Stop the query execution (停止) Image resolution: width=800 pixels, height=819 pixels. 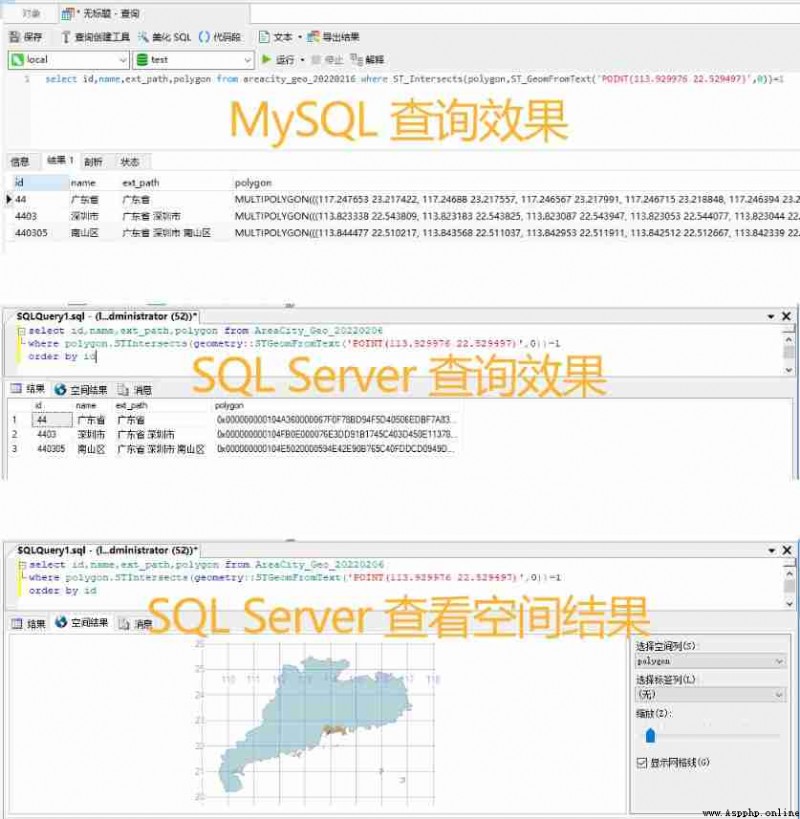pos(327,60)
